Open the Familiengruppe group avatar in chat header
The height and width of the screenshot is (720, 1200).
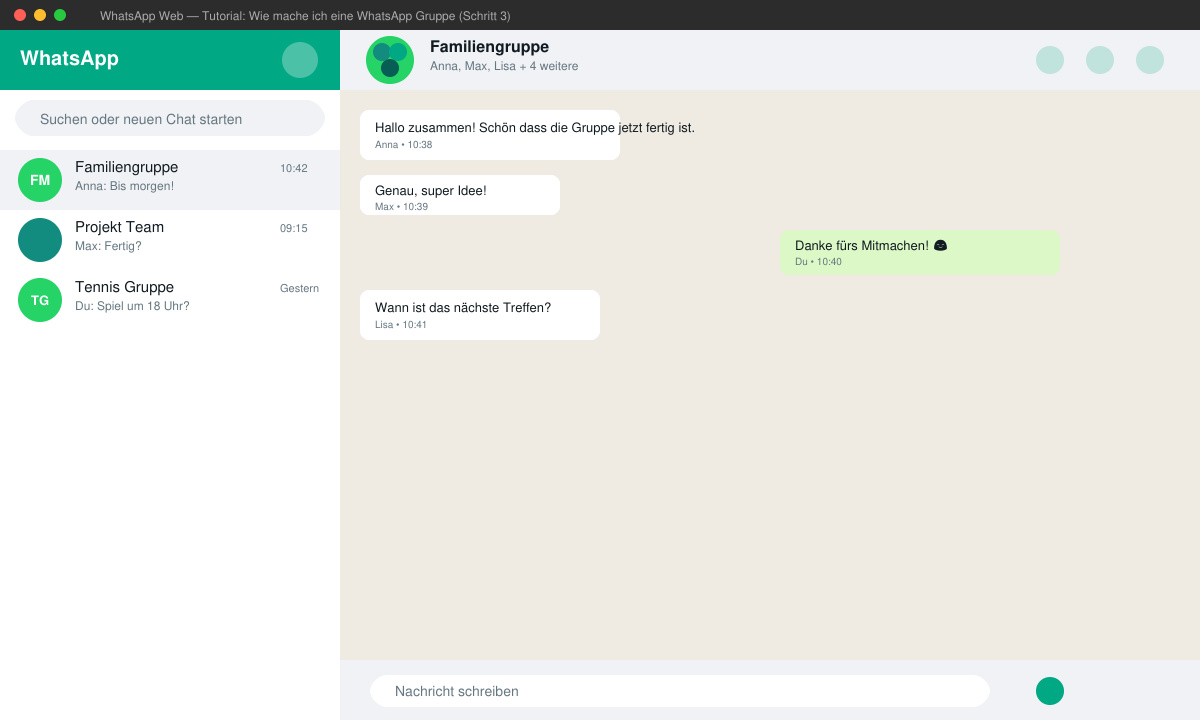pos(390,60)
